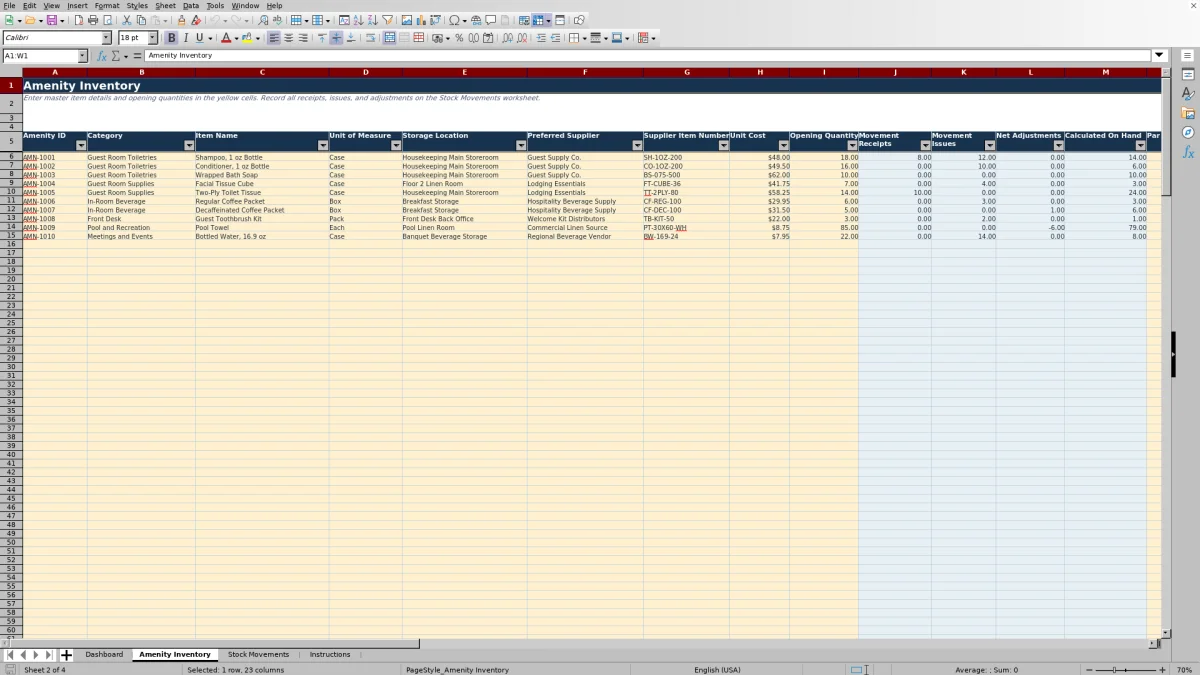Open the Styles sidebar panel

pyautogui.click(x=1188, y=94)
